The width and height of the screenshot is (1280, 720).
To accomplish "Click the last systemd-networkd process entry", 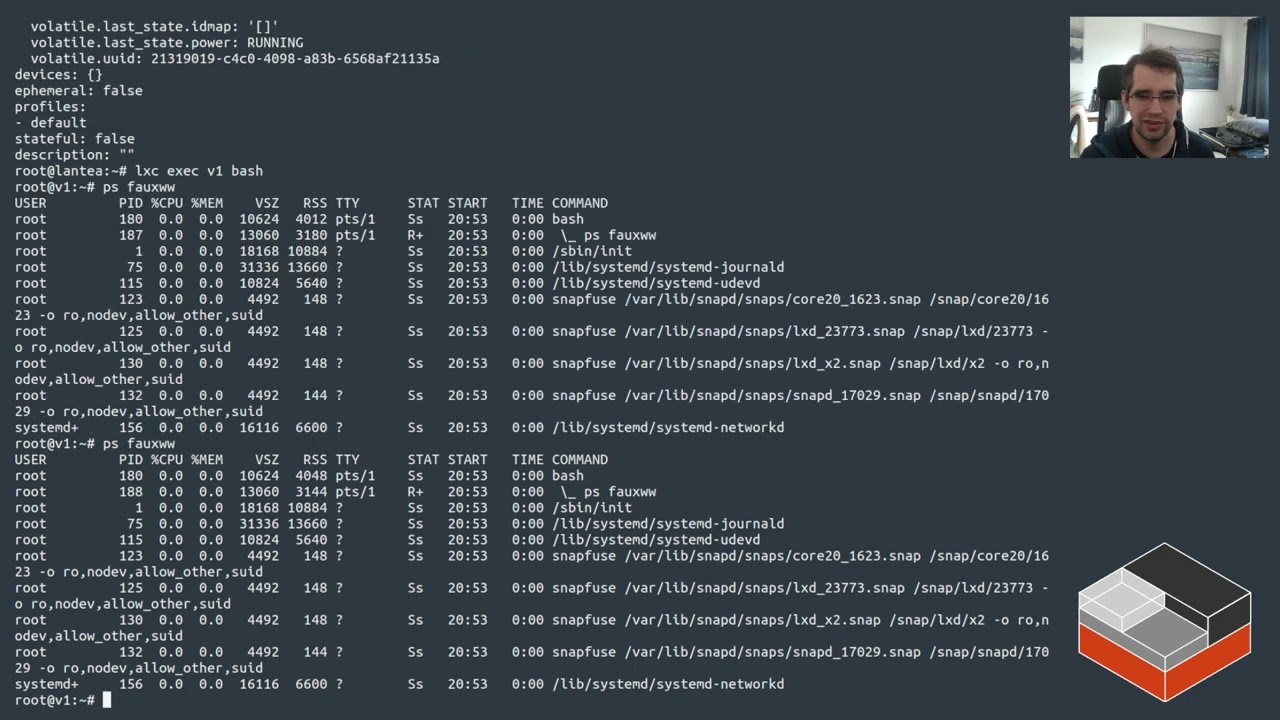I will 668,684.
